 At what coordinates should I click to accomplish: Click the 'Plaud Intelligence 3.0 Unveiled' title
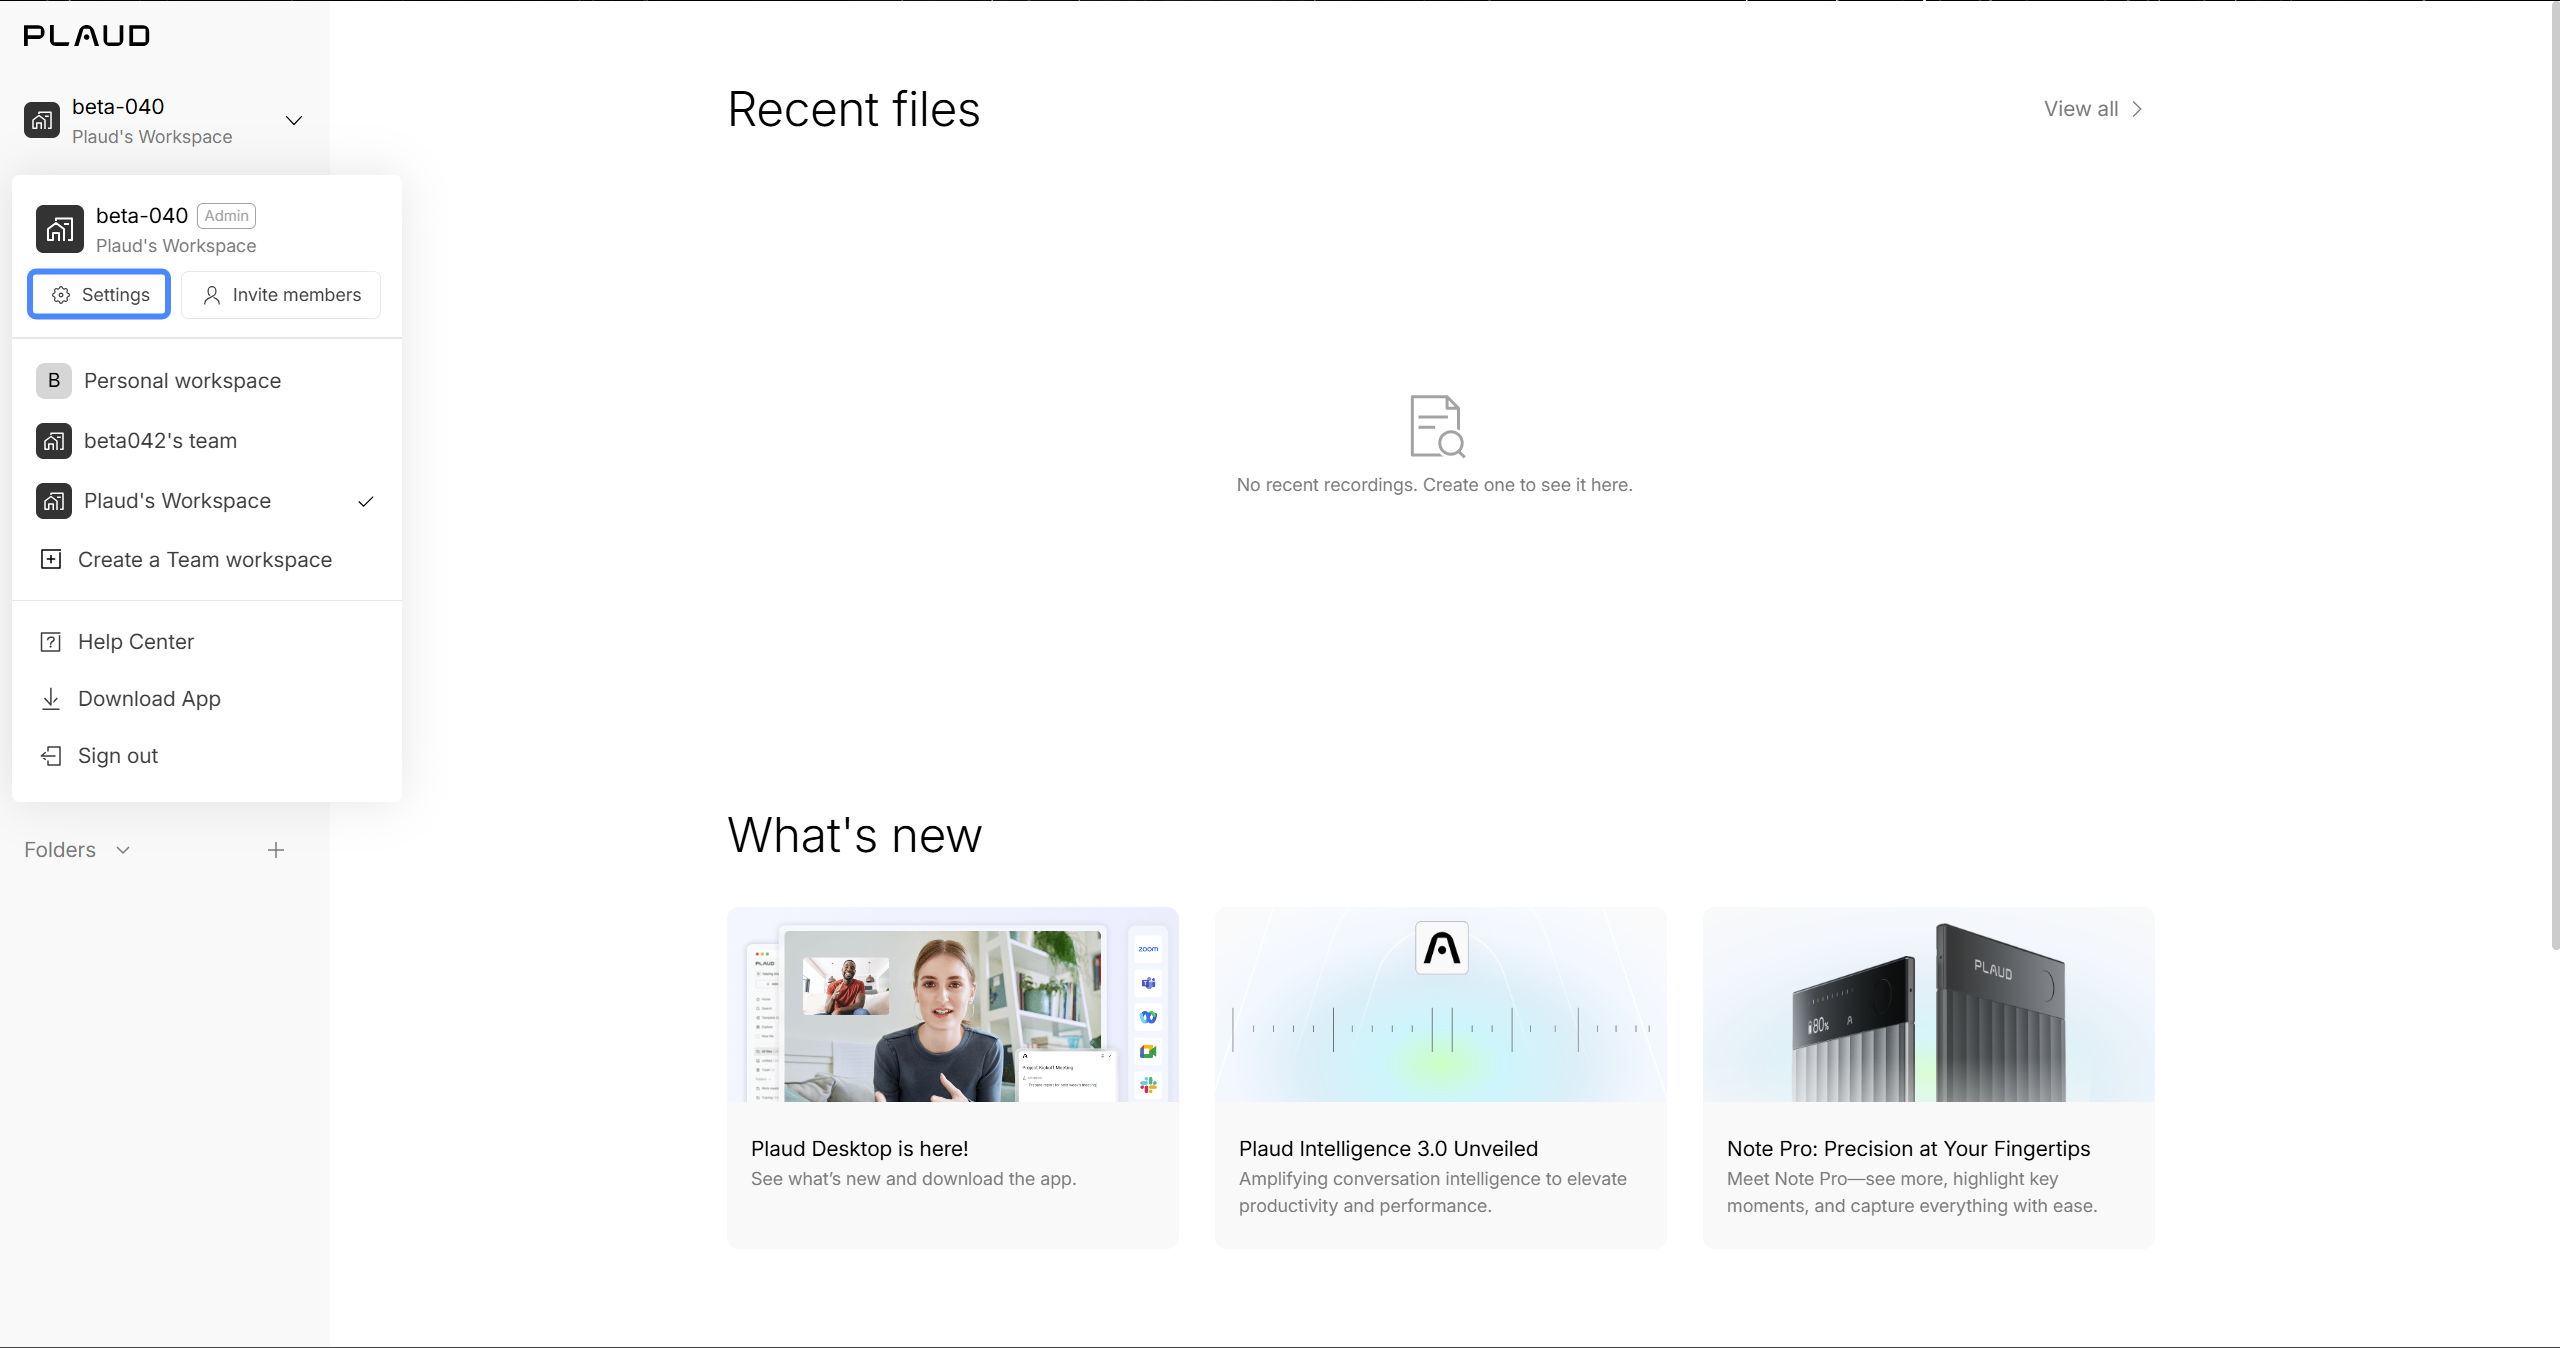tap(1389, 1149)
